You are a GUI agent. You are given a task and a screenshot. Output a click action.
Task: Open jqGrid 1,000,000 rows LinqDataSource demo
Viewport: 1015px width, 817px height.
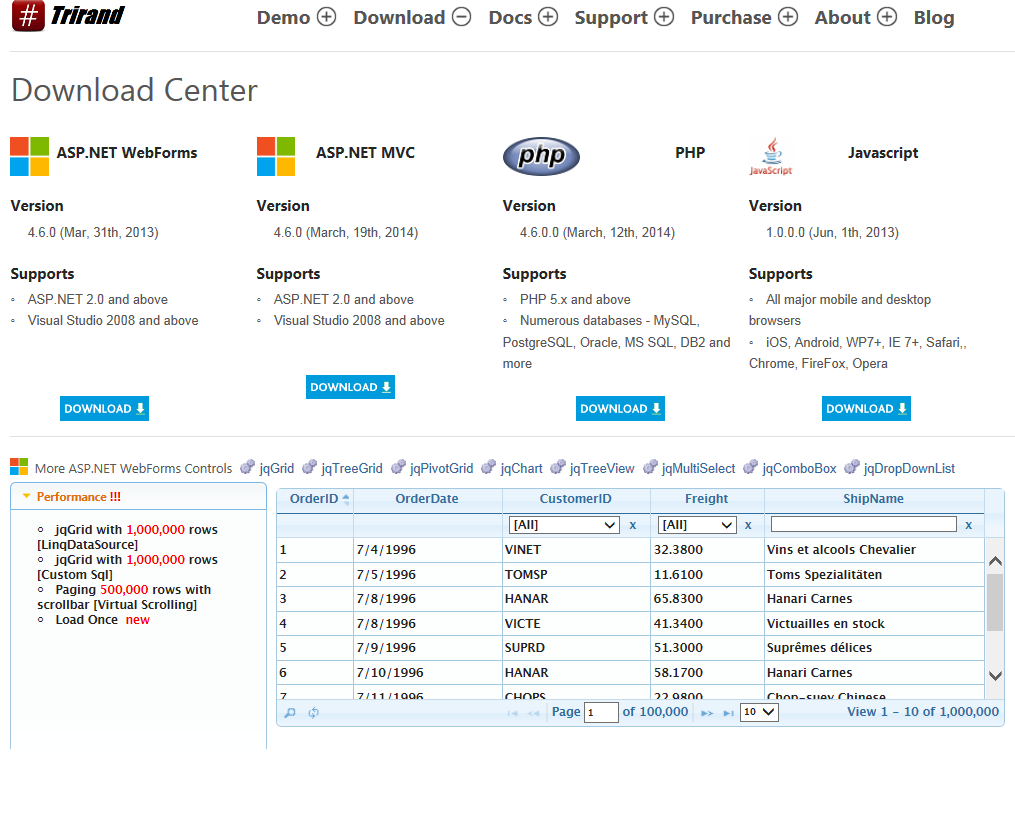(128, 537)
